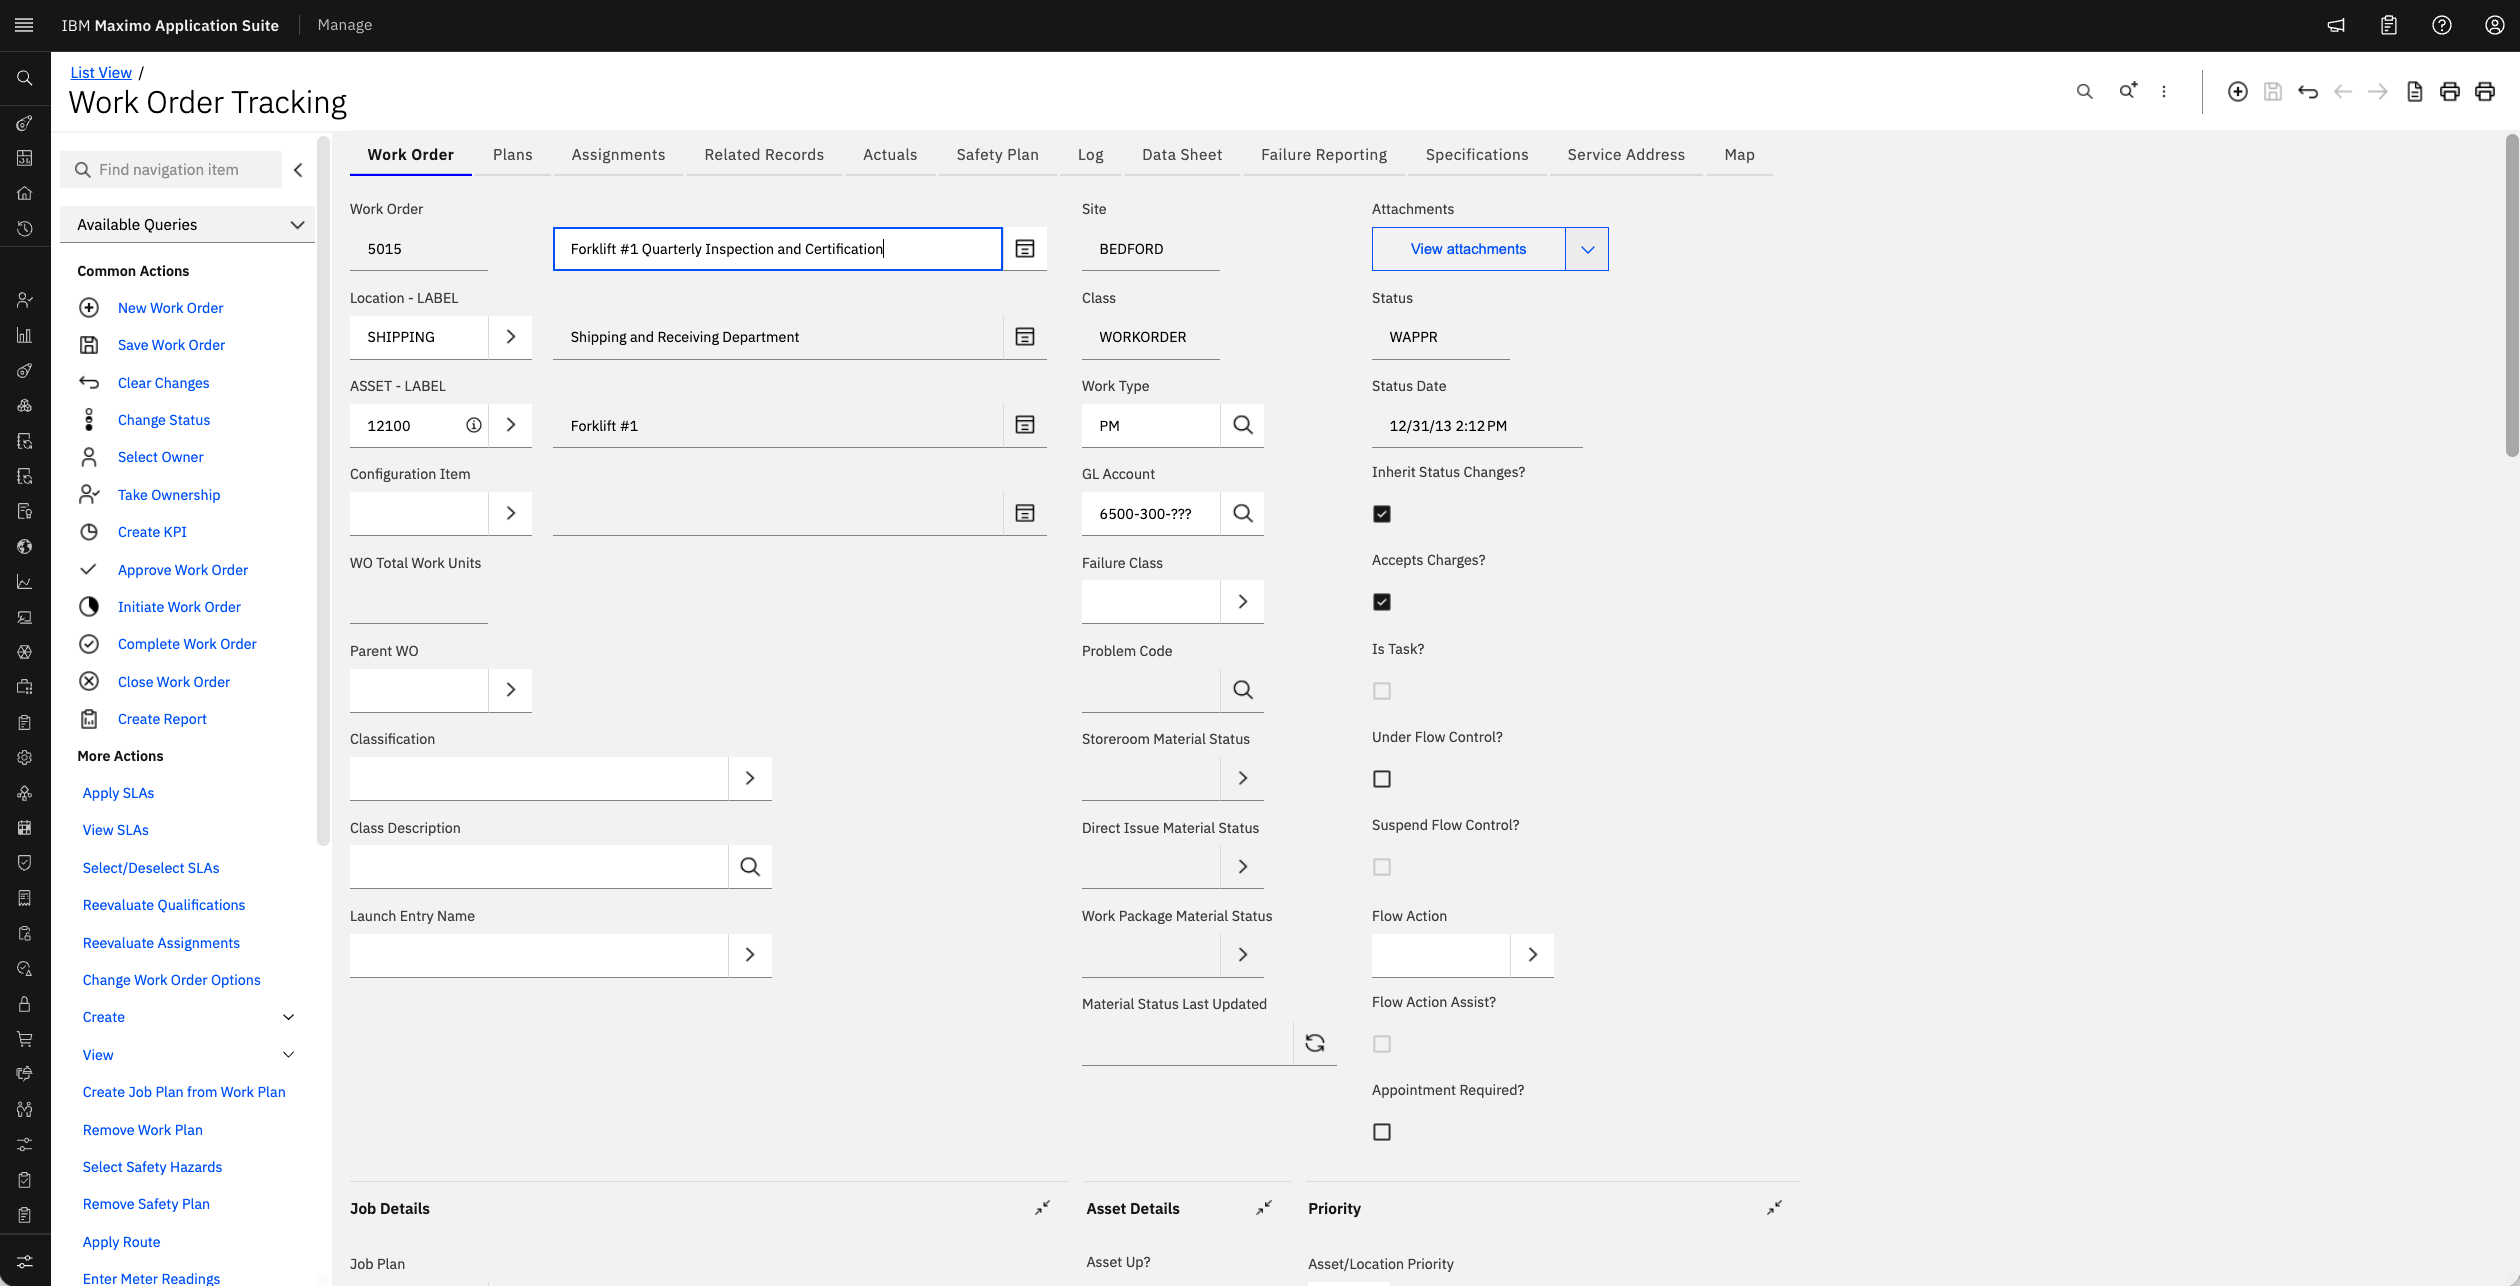The height and width of the screenshot is (1286, 2520).
Task: Click Change Status action
Action: 164,420
